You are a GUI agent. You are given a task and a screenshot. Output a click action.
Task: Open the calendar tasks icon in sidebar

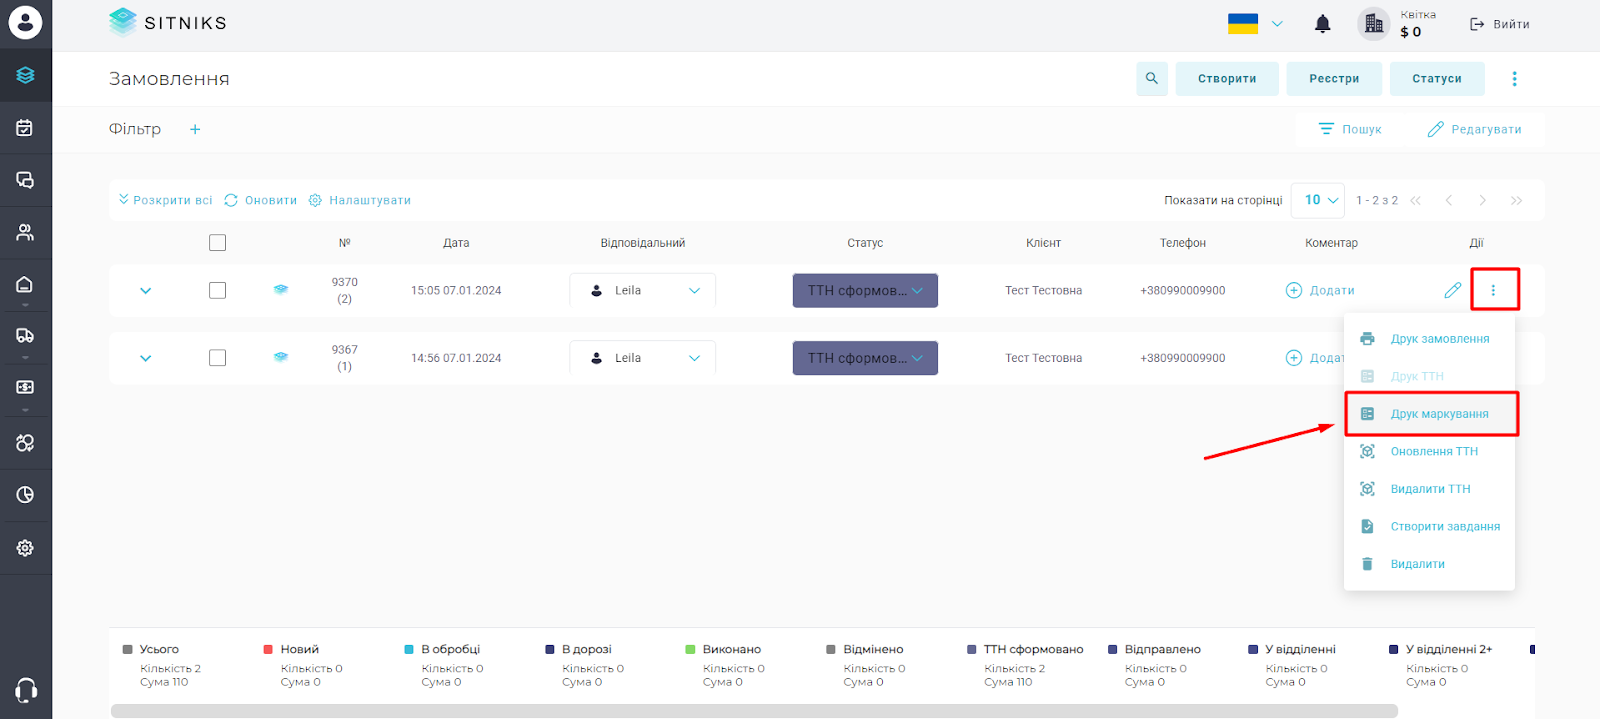(25, 128)
